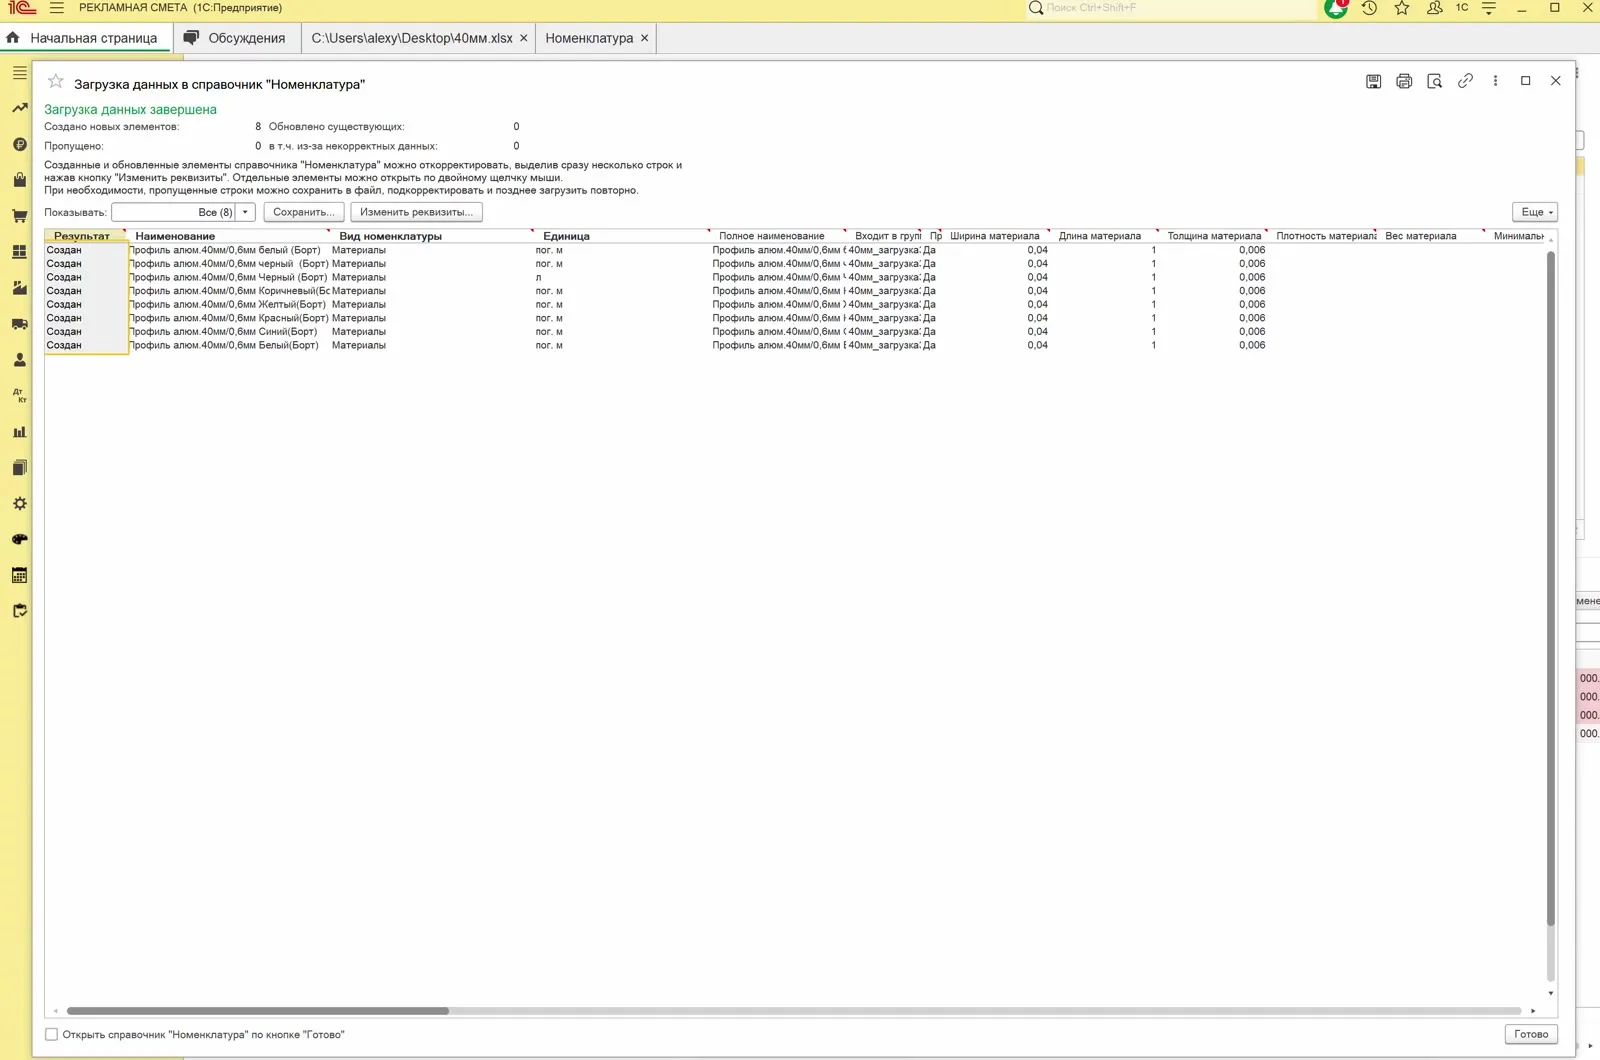Open calendar section in left sidebar

(19, 575)
